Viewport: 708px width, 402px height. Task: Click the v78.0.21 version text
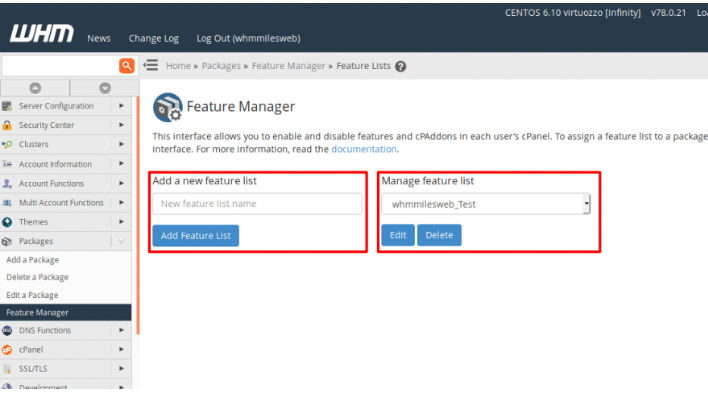pos(668,13)
